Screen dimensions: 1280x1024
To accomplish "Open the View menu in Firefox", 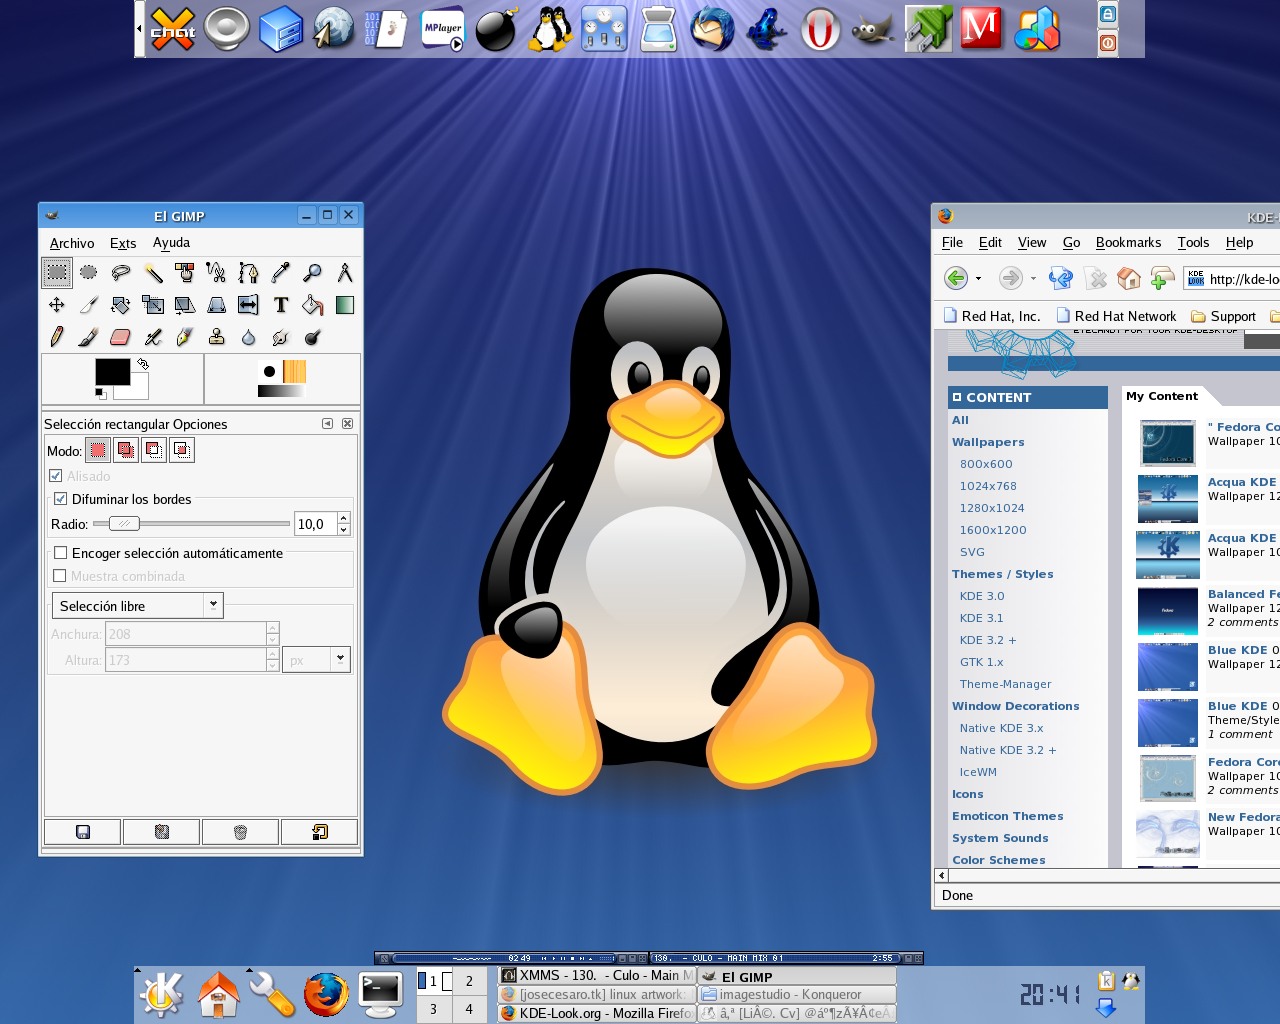I will [1032, 242].
